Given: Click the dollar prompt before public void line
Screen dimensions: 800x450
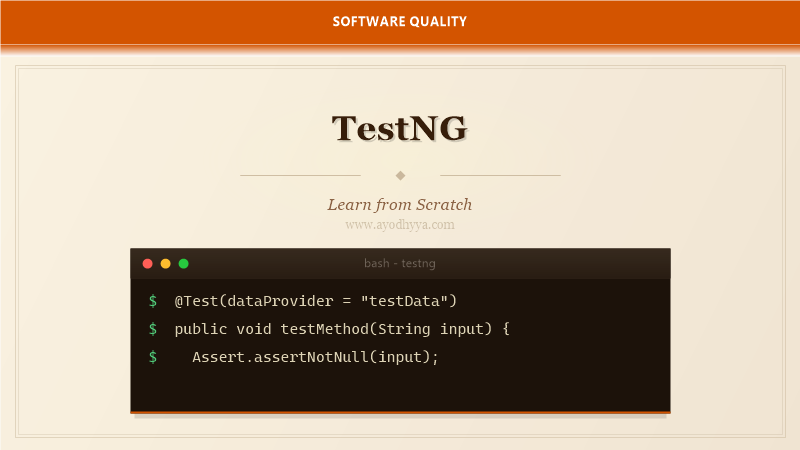Looking at the screenshot, I should coord(153,329).
